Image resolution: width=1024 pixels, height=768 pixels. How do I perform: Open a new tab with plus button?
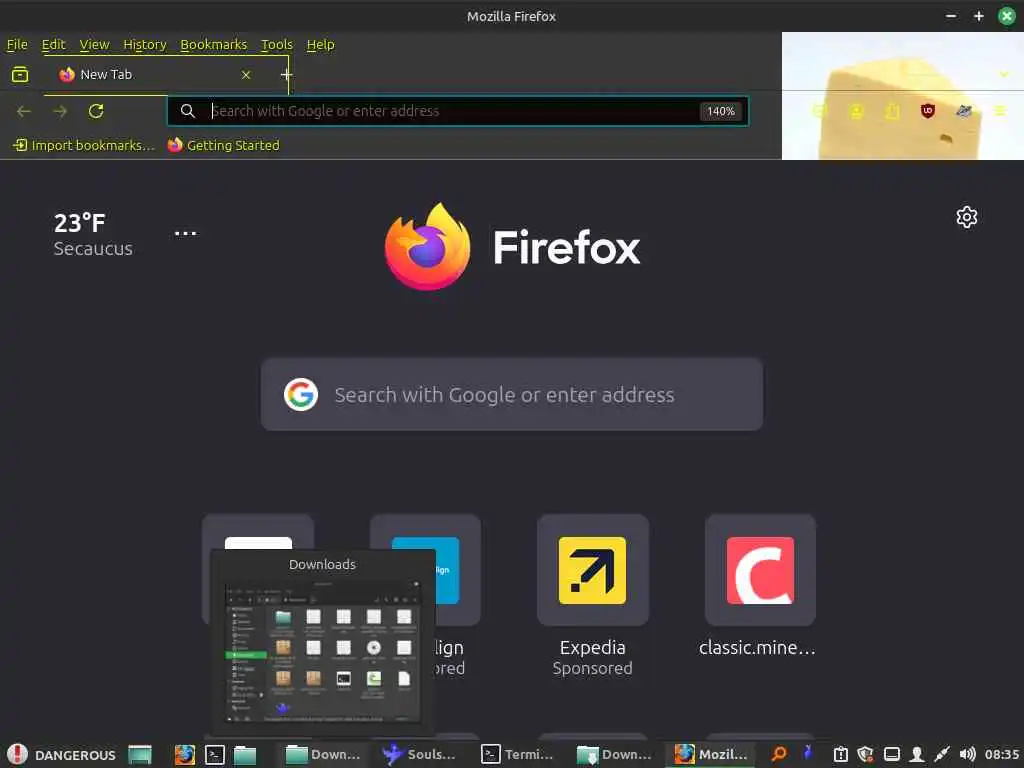pos(286,74)
